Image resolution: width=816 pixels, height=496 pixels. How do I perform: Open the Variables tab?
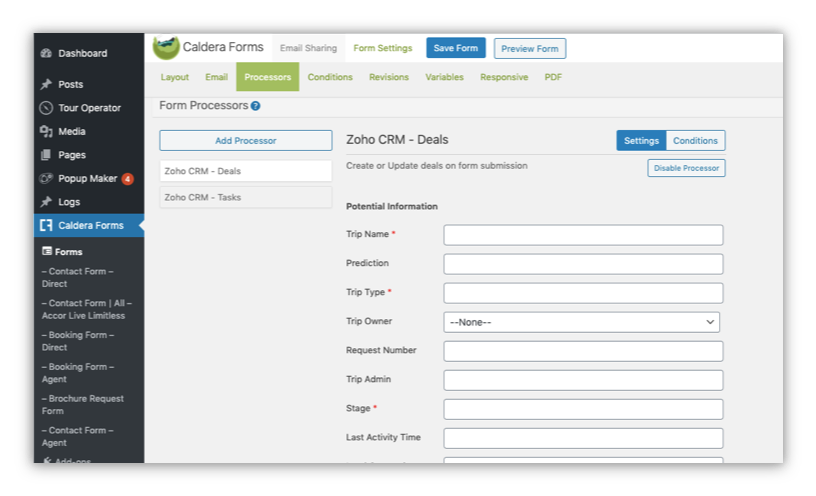tap(444, 77)
